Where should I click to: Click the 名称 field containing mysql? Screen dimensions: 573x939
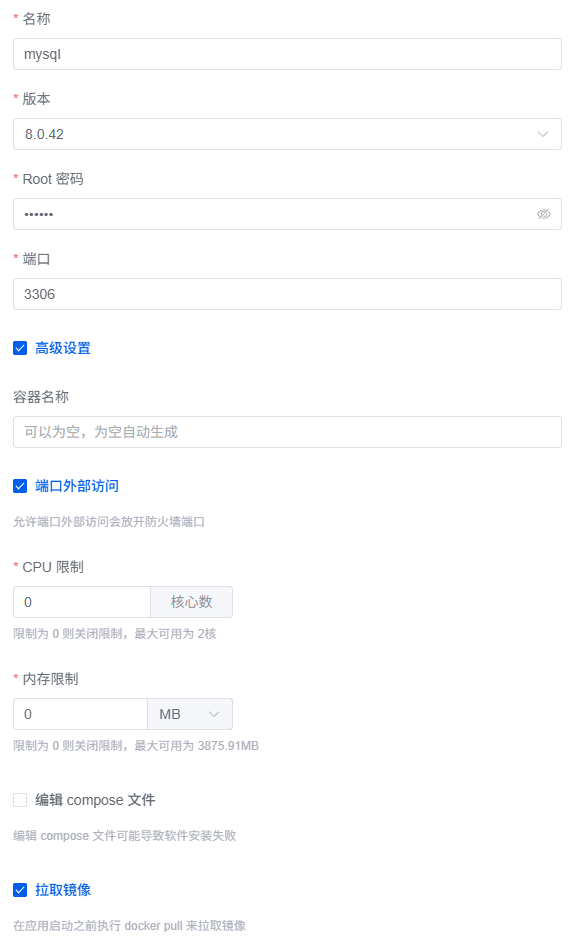coord(287,54)
